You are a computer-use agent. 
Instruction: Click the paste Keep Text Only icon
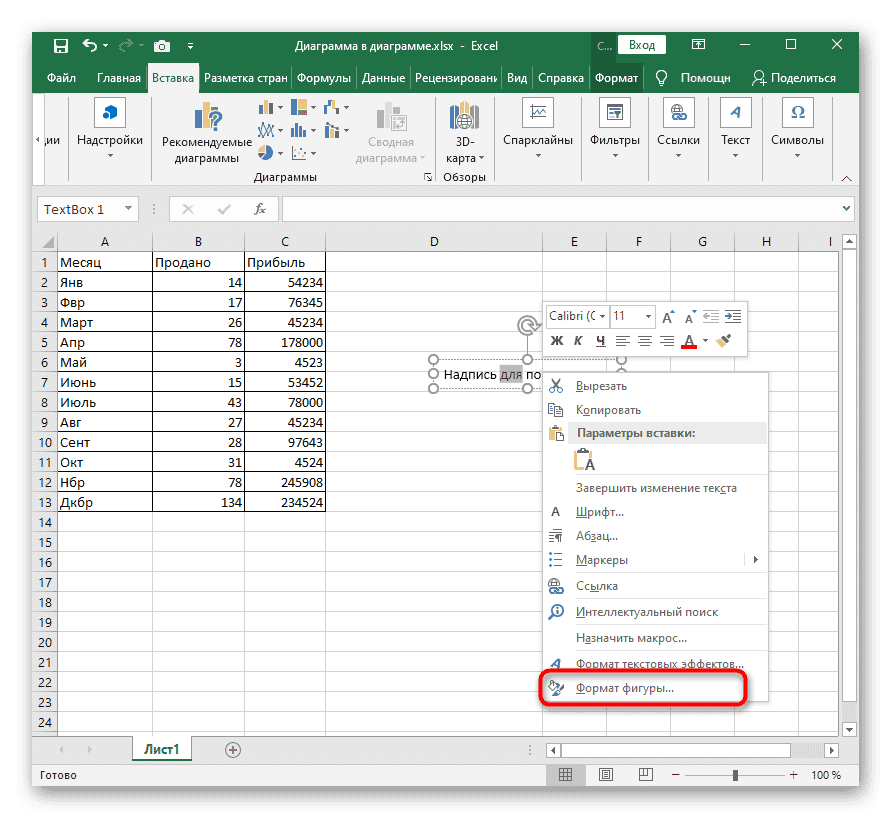point(585,460)
